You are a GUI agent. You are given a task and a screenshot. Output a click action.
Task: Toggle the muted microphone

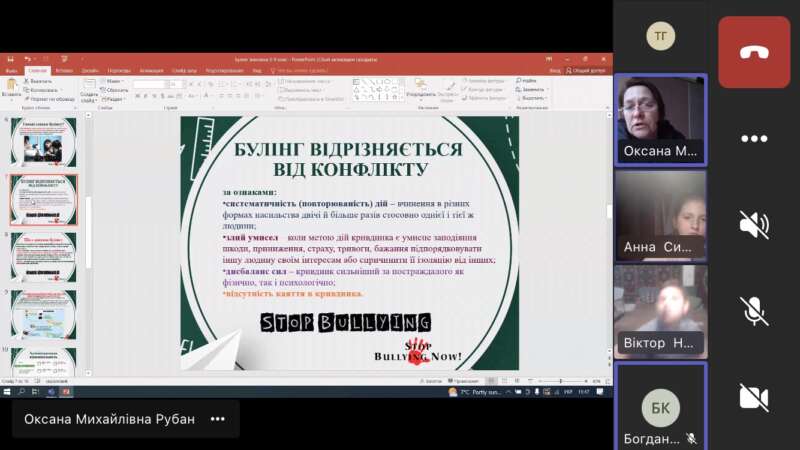pyautogui.click(x=754, y=310)
